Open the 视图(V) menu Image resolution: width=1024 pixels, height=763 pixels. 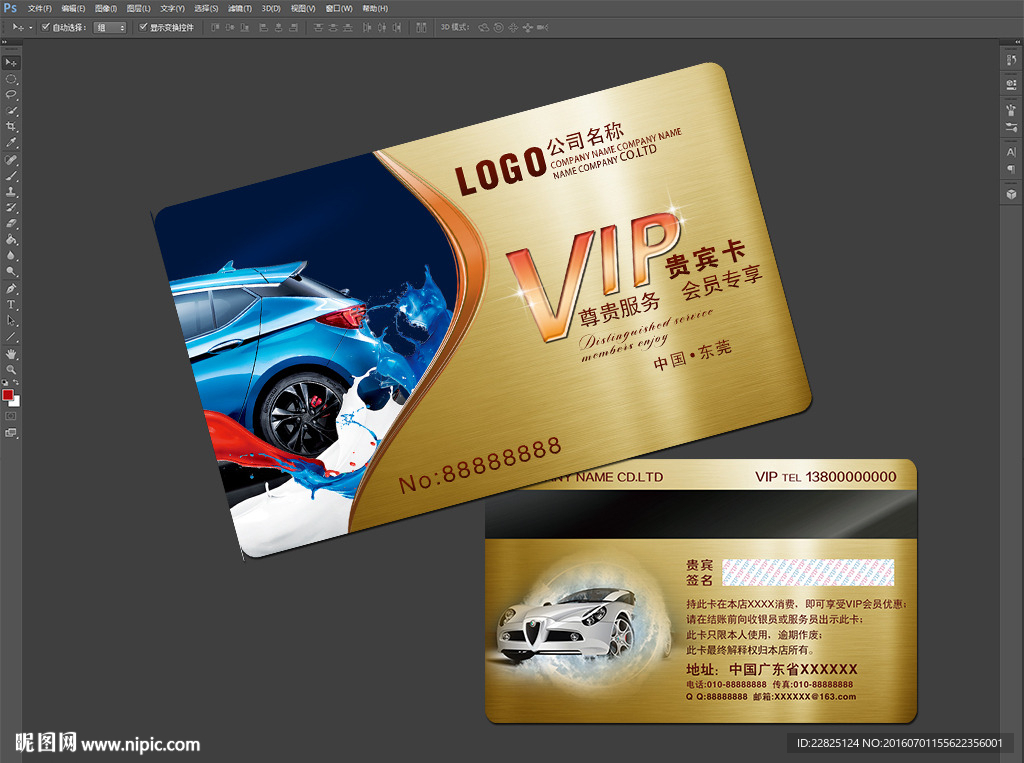tap(303, 8)
